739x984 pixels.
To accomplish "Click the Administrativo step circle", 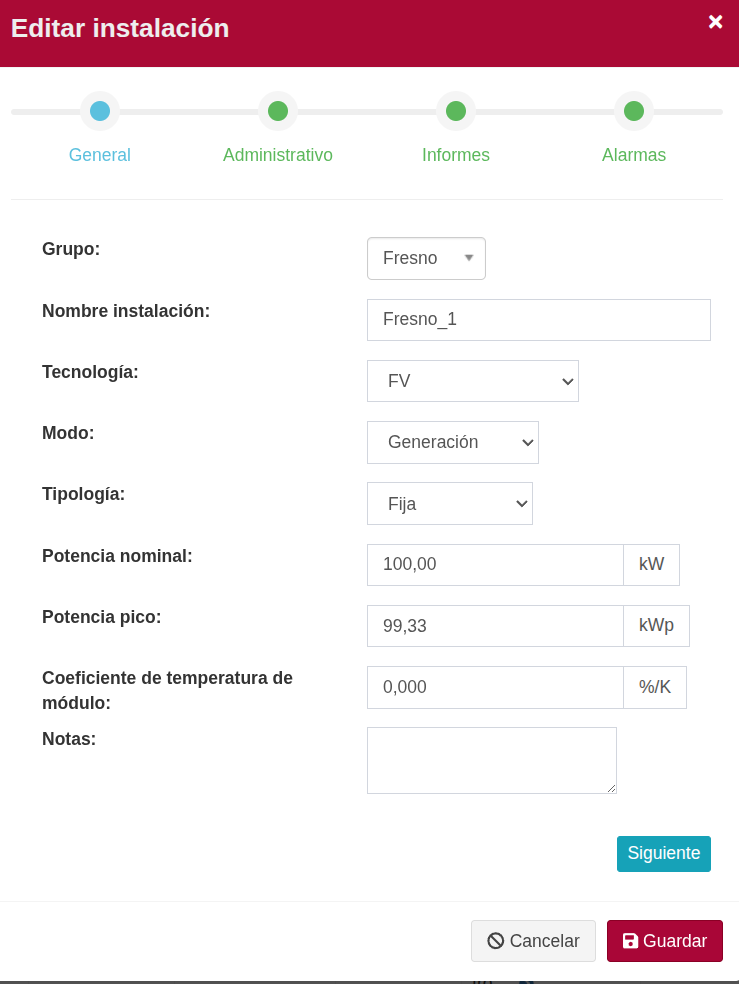I will (278, 111).
